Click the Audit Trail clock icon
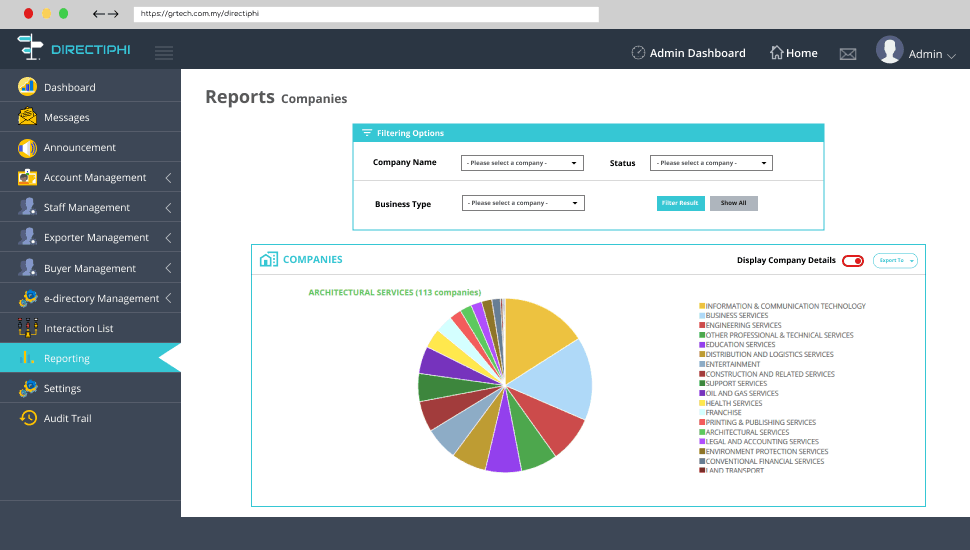Viewport: 970px width, 550px height. click(27, 418)
